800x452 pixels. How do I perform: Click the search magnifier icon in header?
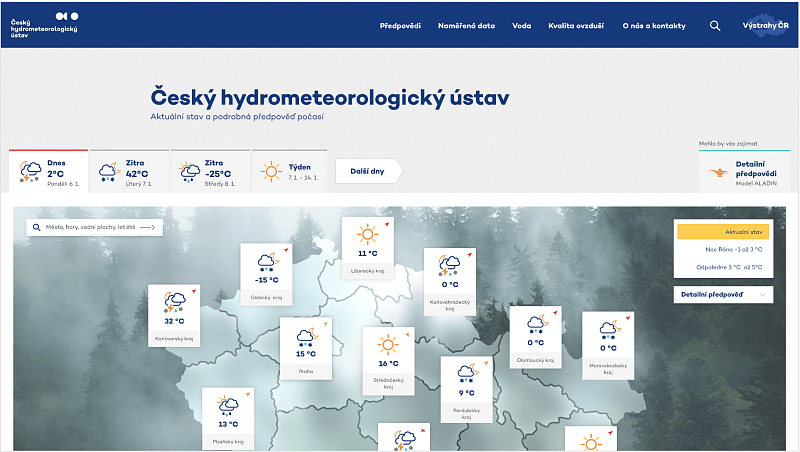tap(714, 25)
